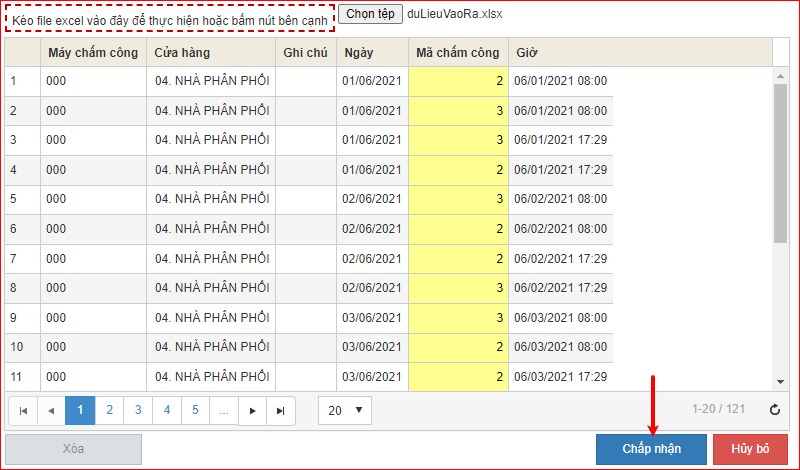Image resolution: width=800 pixels, height=470 pixels.
Task: Click Giờ cell in row 7
Action: click(x=561, y=259)
